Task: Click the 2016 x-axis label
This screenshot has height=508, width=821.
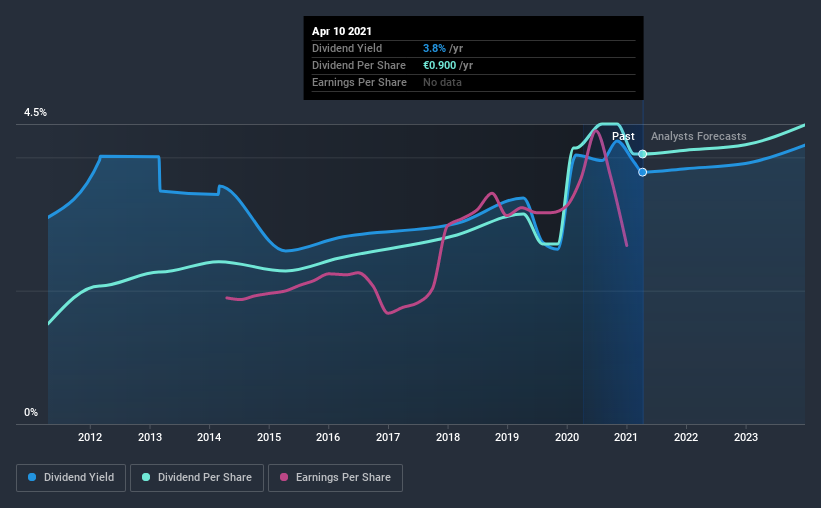Action: pos(328,437)
